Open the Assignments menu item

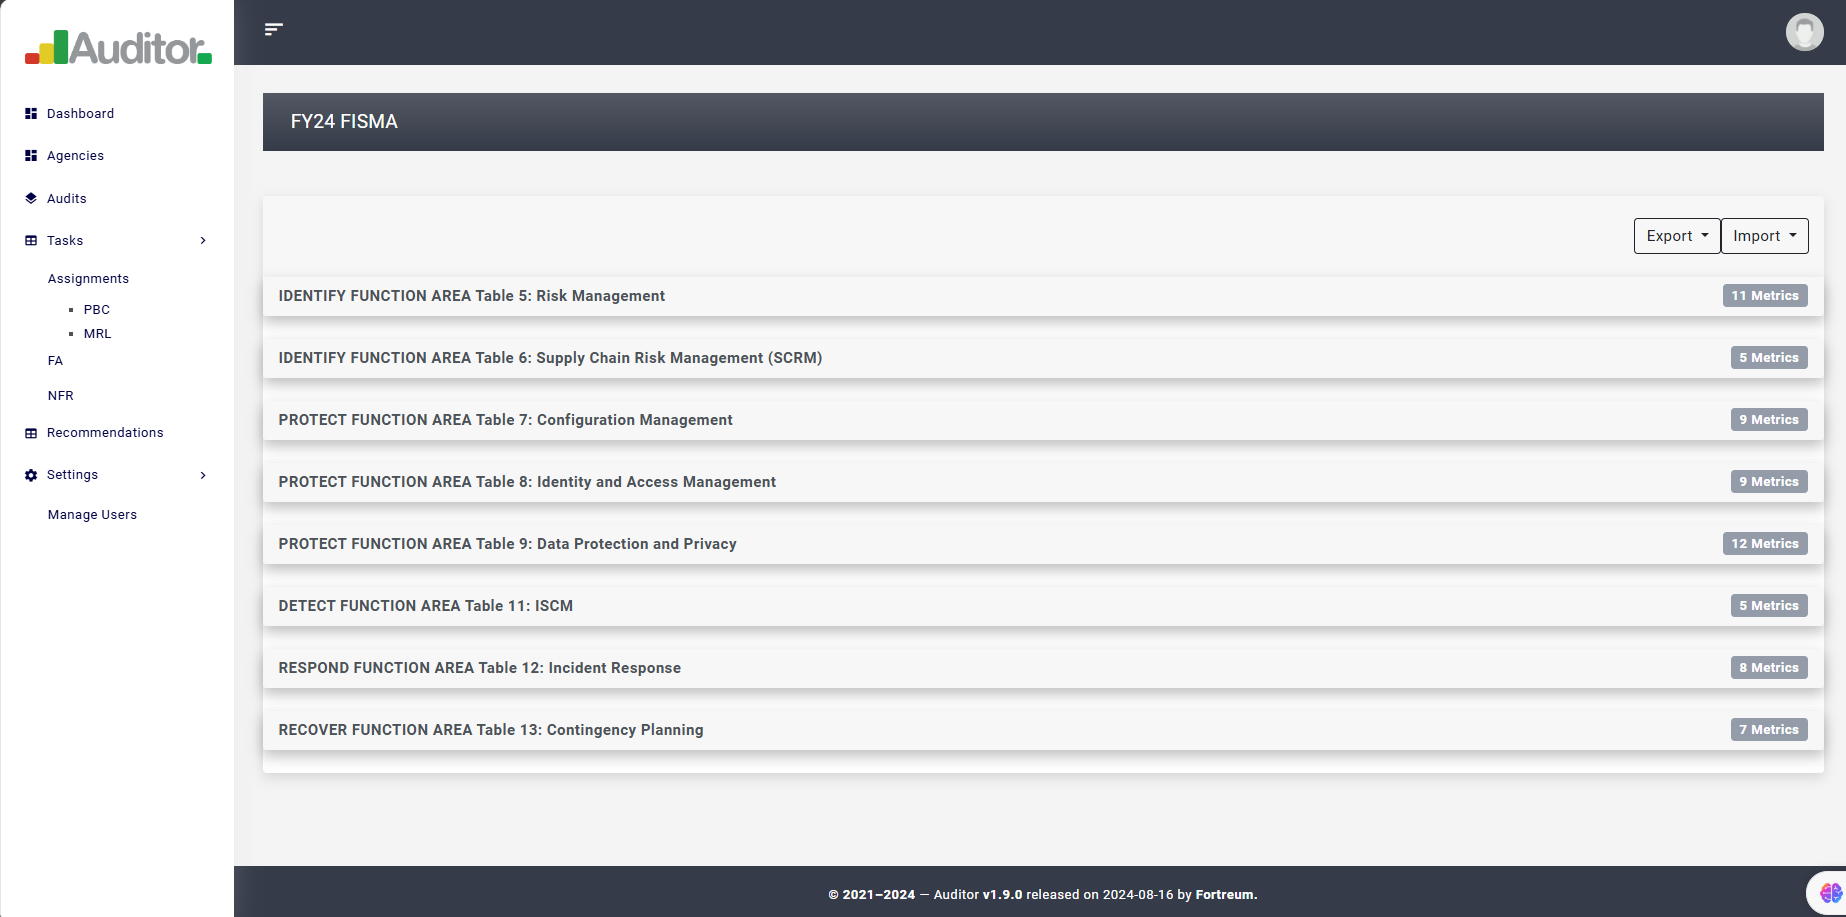88,279
